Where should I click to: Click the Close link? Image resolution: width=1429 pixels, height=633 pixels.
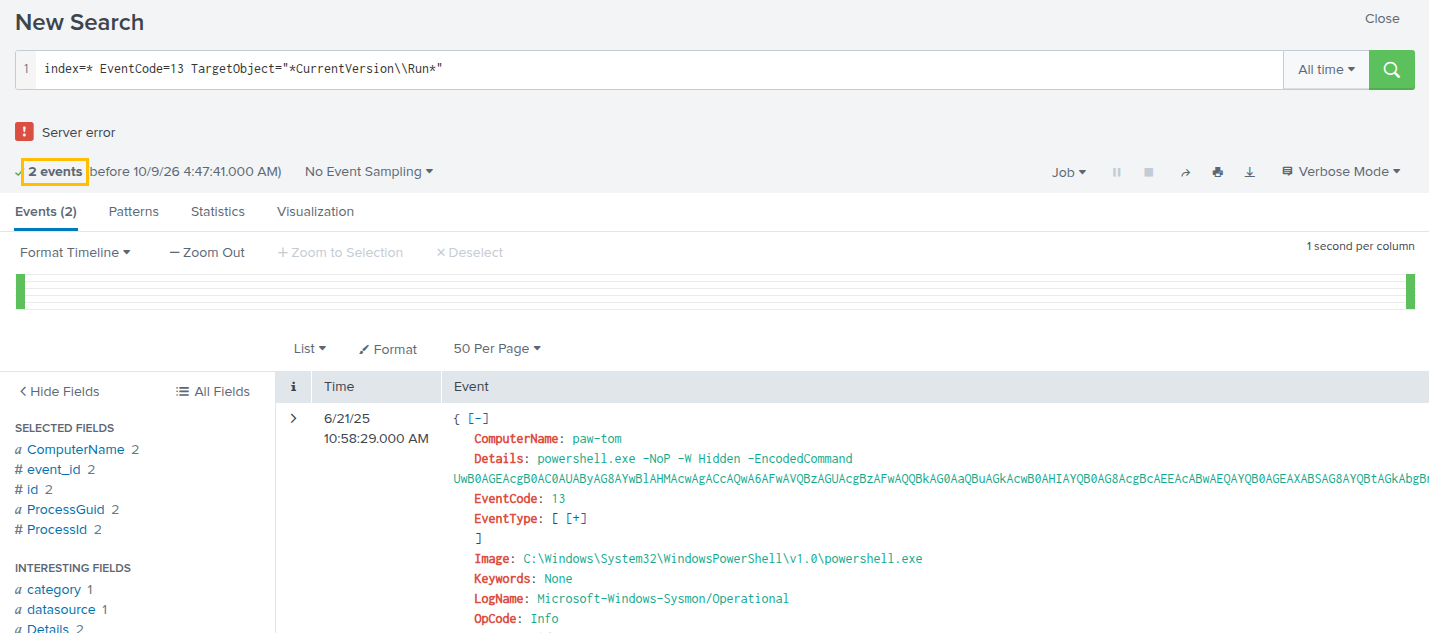(x=1382, y=19)
